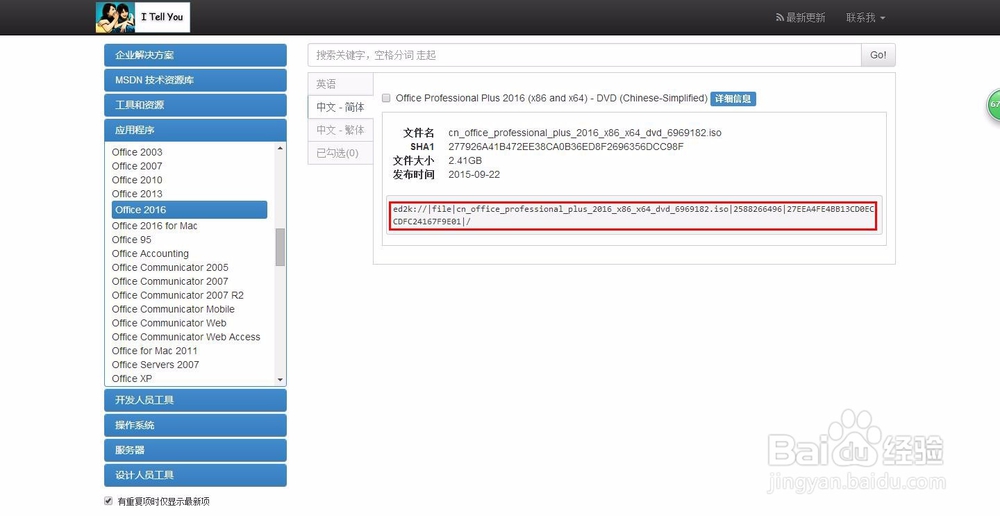
Task: Click the list scrollbar down arrow
Action: [280, 380]
